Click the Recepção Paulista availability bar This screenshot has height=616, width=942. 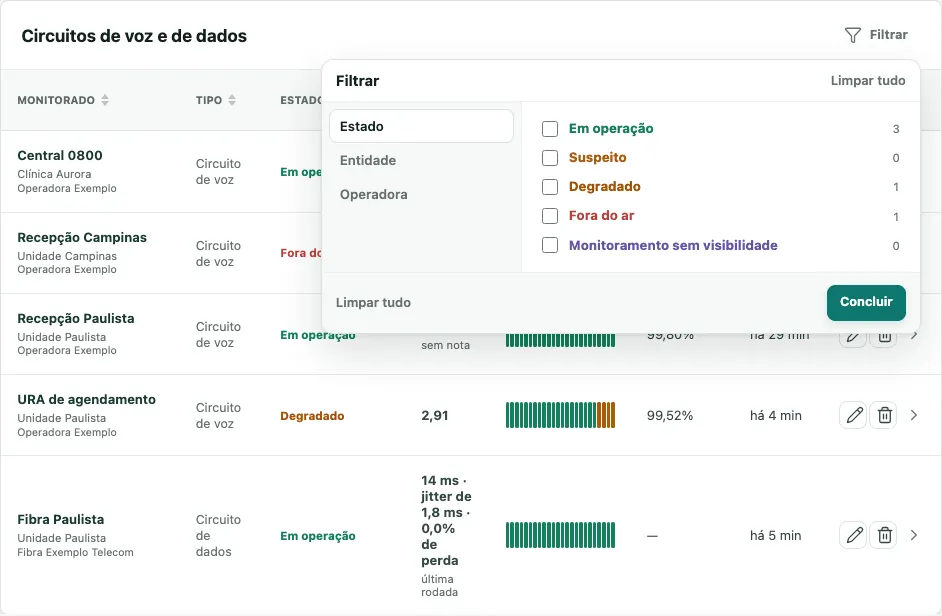pyautogui.click(x=560, y=341)
